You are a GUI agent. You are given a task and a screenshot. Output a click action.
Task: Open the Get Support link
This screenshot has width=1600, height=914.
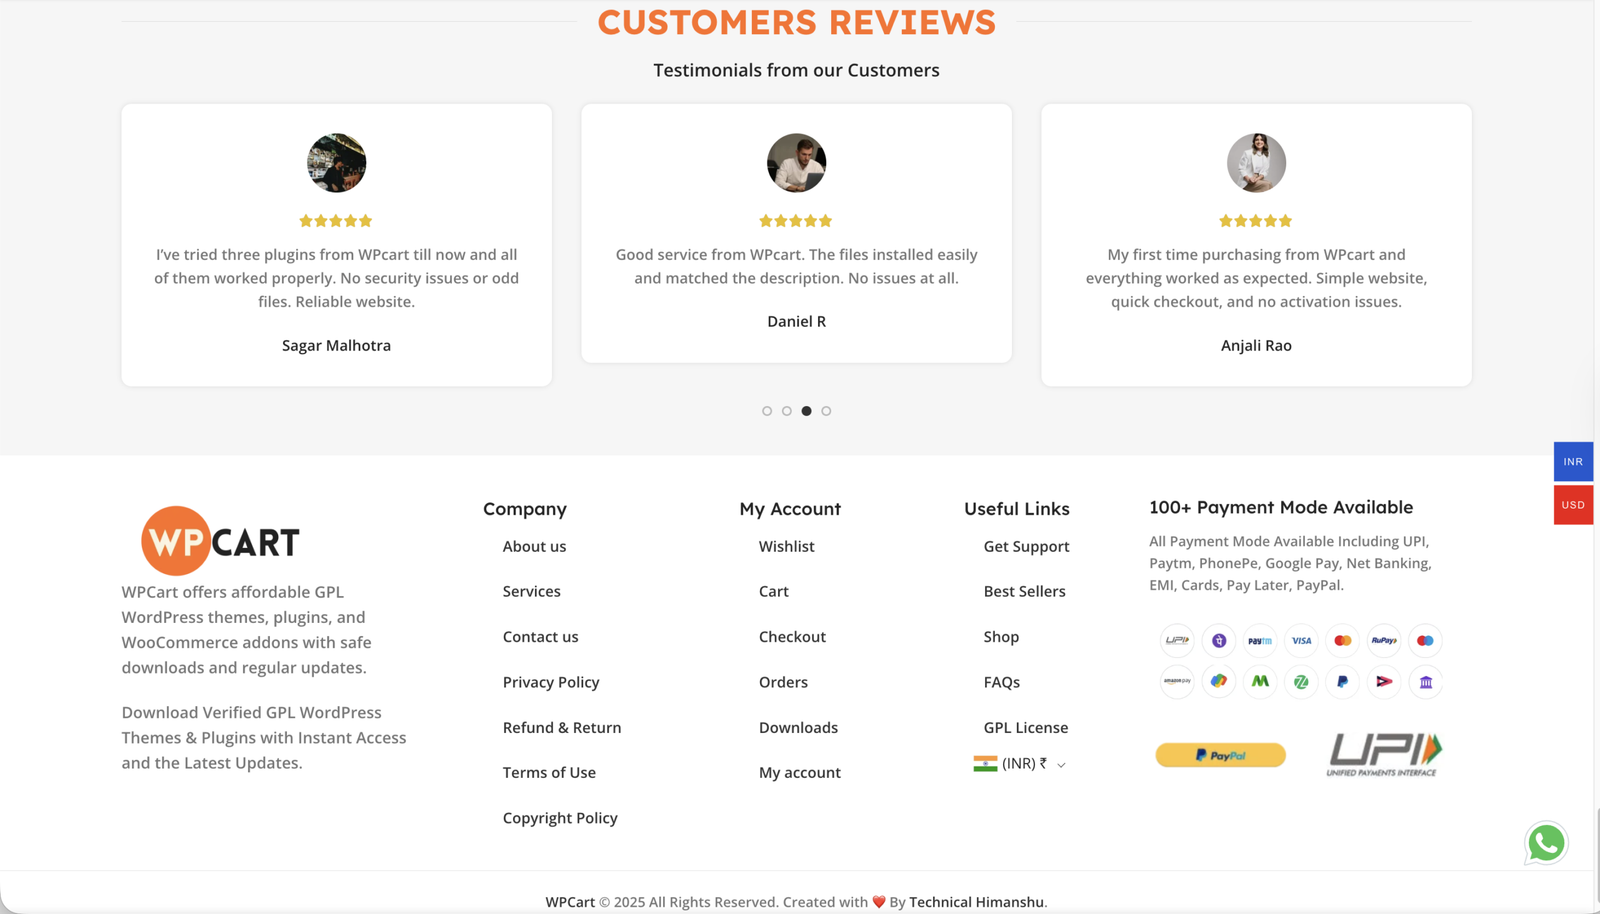tap(1026, 546)
